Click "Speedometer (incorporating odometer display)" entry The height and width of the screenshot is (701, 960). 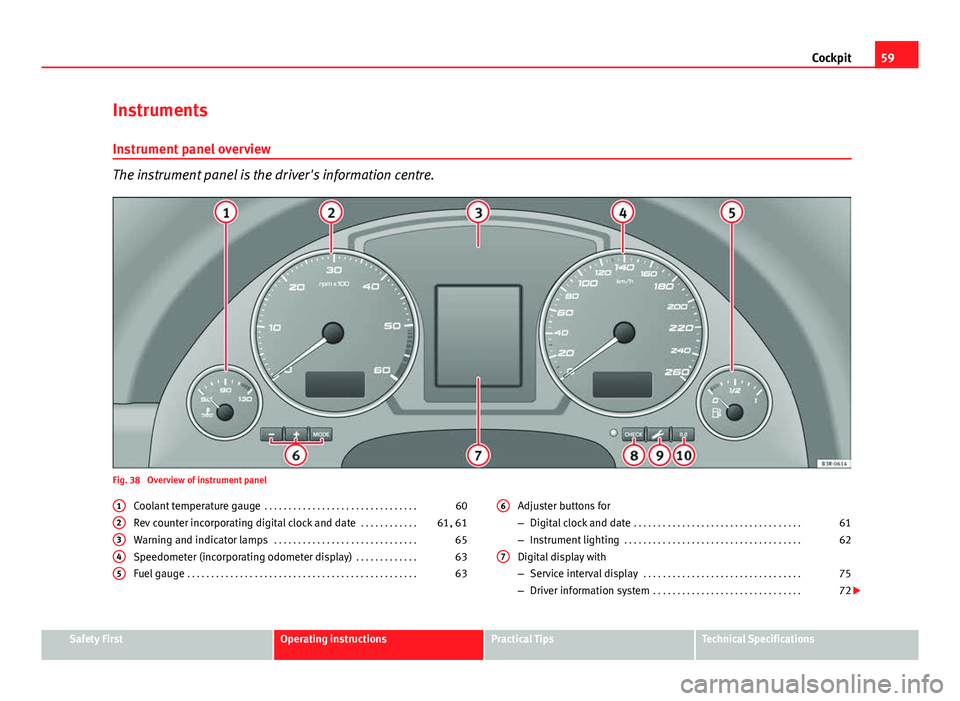pos(242,557)
